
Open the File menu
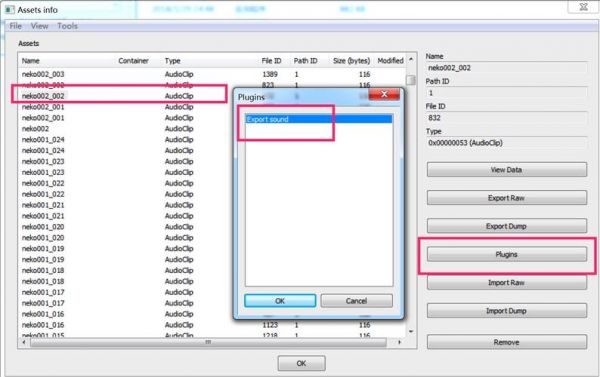pos(16,26)
